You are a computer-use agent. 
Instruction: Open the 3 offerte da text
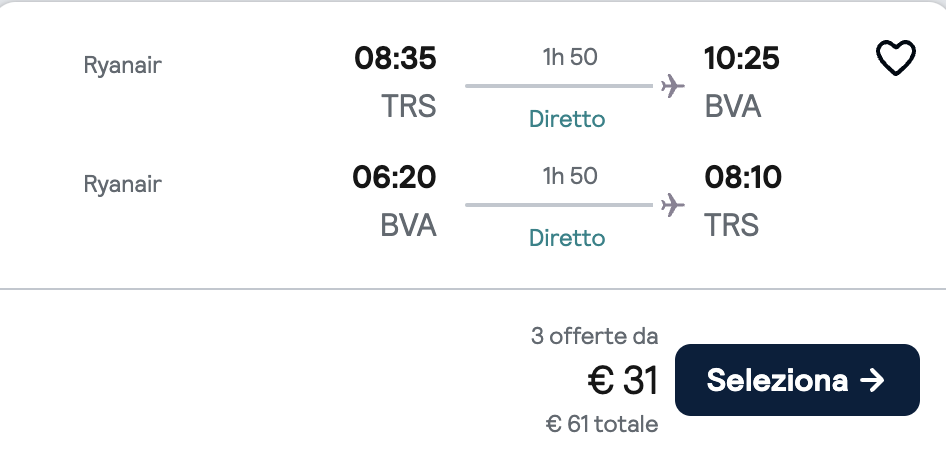point(594,336)
